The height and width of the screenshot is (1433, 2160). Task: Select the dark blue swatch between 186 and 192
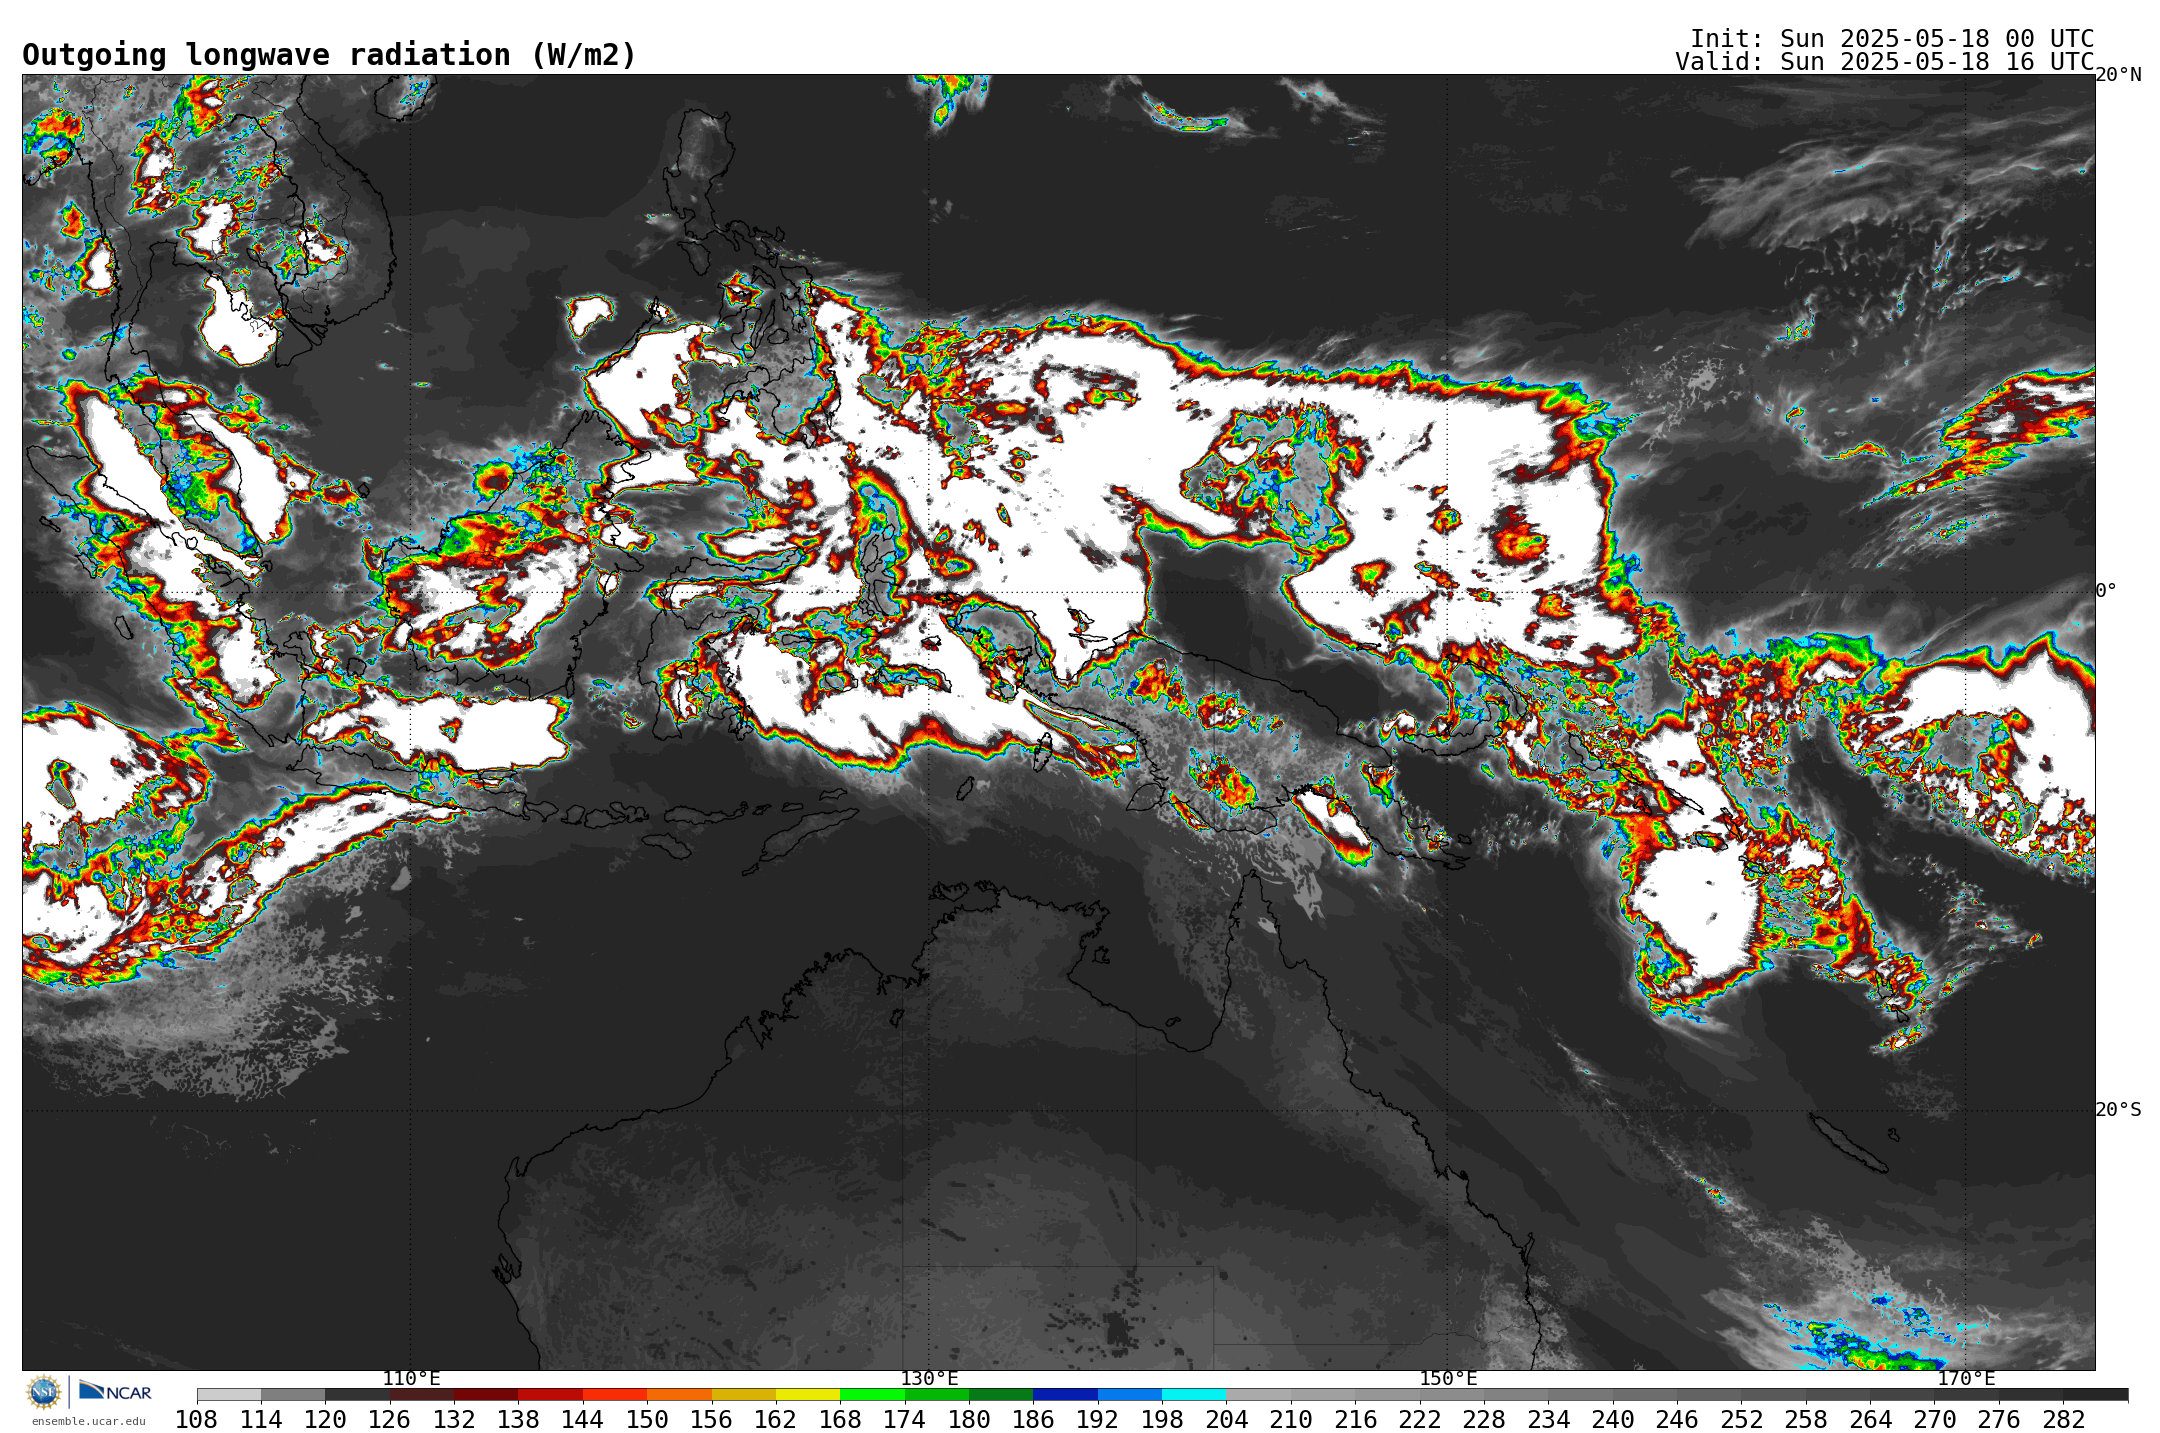coord(1065,1395)
